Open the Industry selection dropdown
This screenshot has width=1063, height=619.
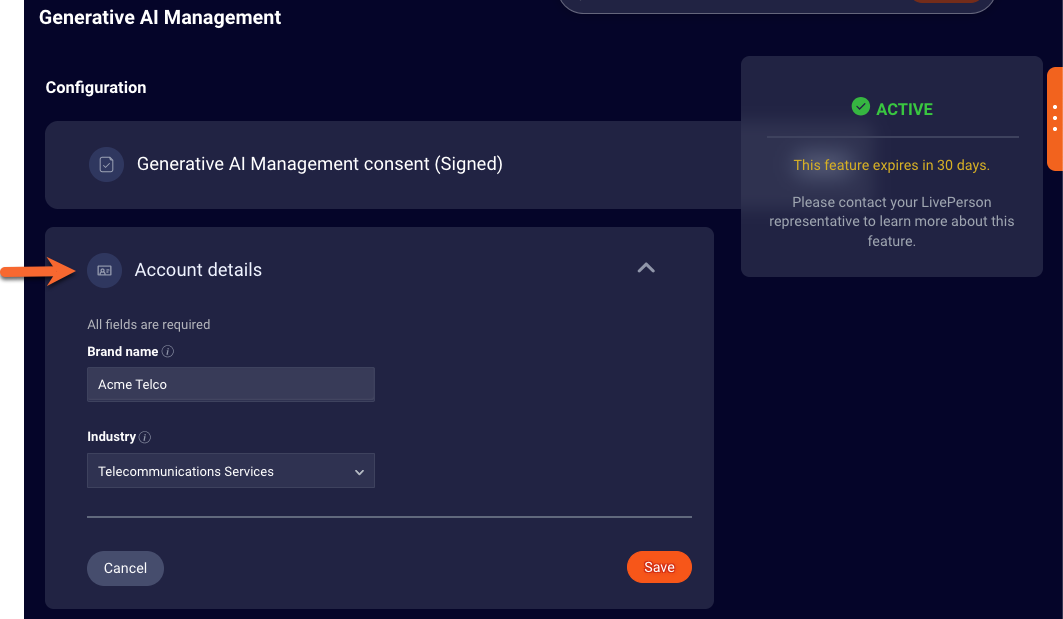pyautogui.click(x=230, y=470)
